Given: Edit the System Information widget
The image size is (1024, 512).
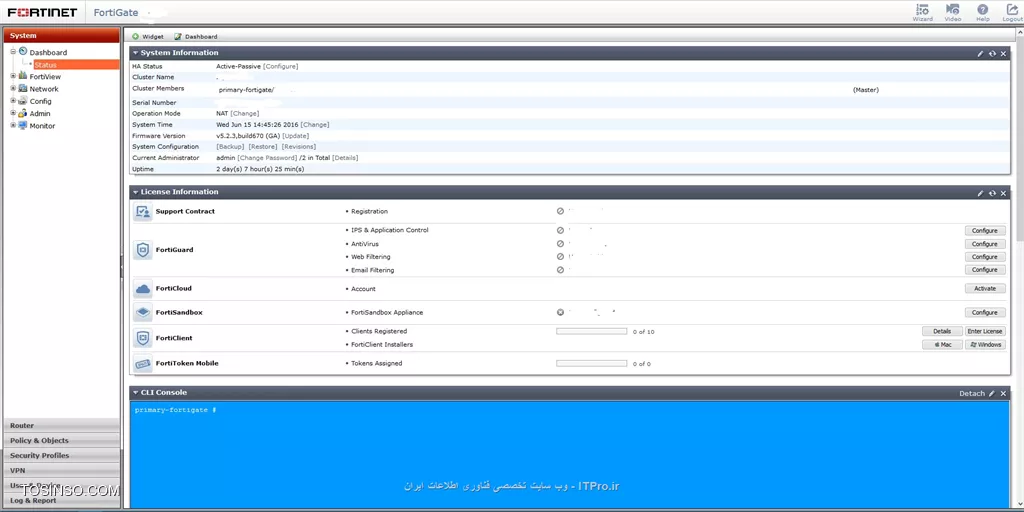Looking at the screenshot, I should tap(980, 54).
